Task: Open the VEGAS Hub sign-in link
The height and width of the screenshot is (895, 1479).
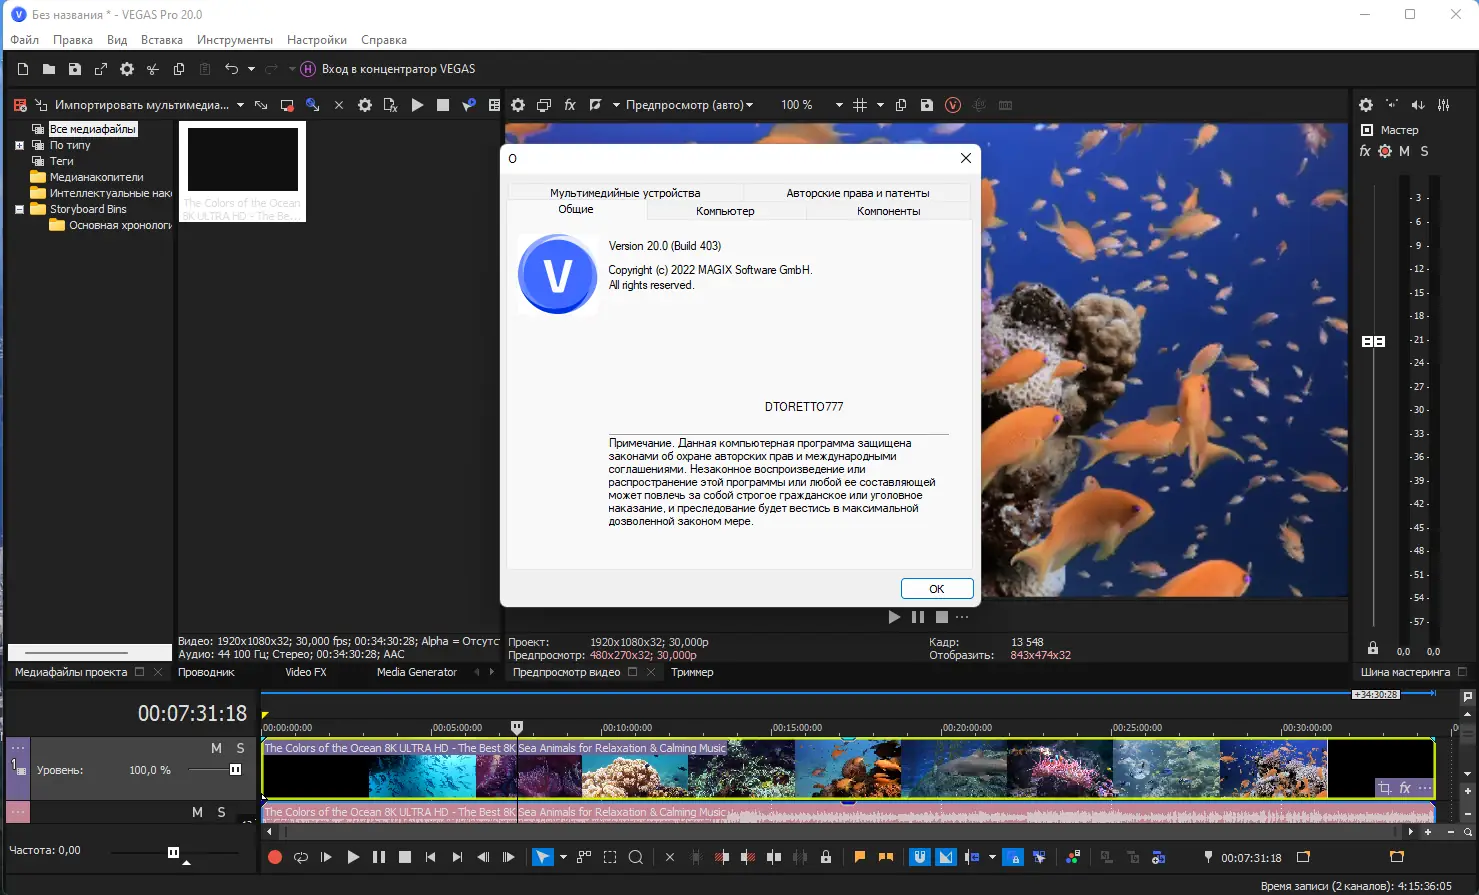Action: 388,69
